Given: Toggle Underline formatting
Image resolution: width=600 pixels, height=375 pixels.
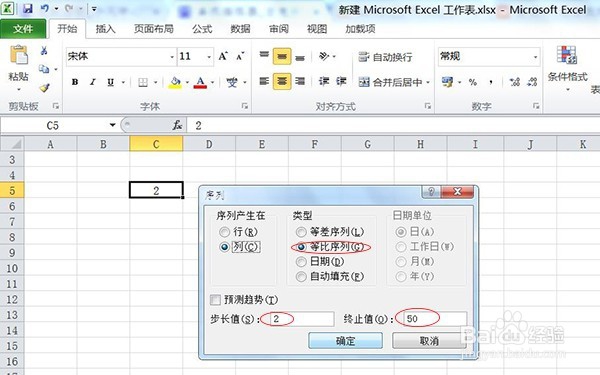Looking at the screenshot, I should coord(111,82).
